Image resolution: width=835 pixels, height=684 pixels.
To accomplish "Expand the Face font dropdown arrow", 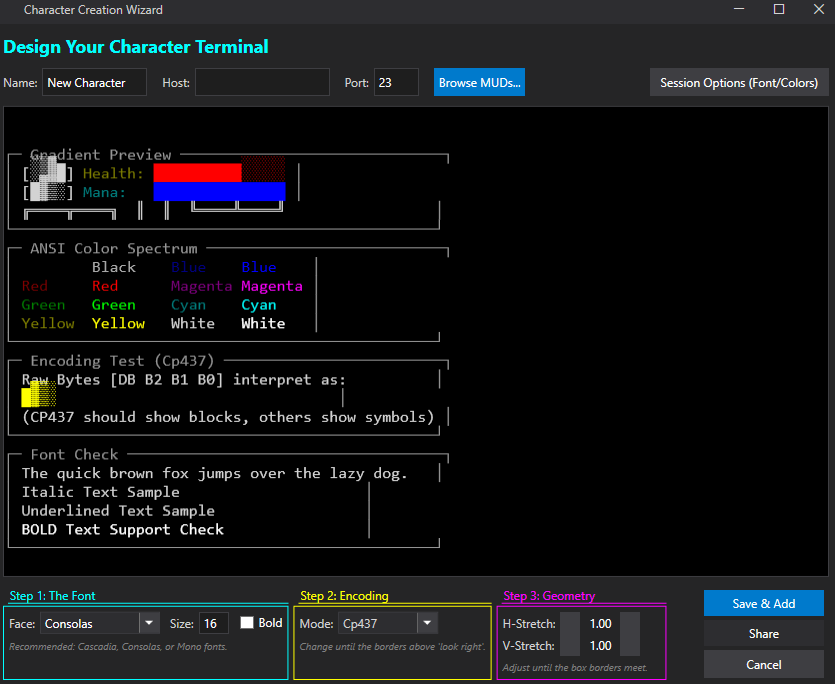I will (x=149, y=623).
